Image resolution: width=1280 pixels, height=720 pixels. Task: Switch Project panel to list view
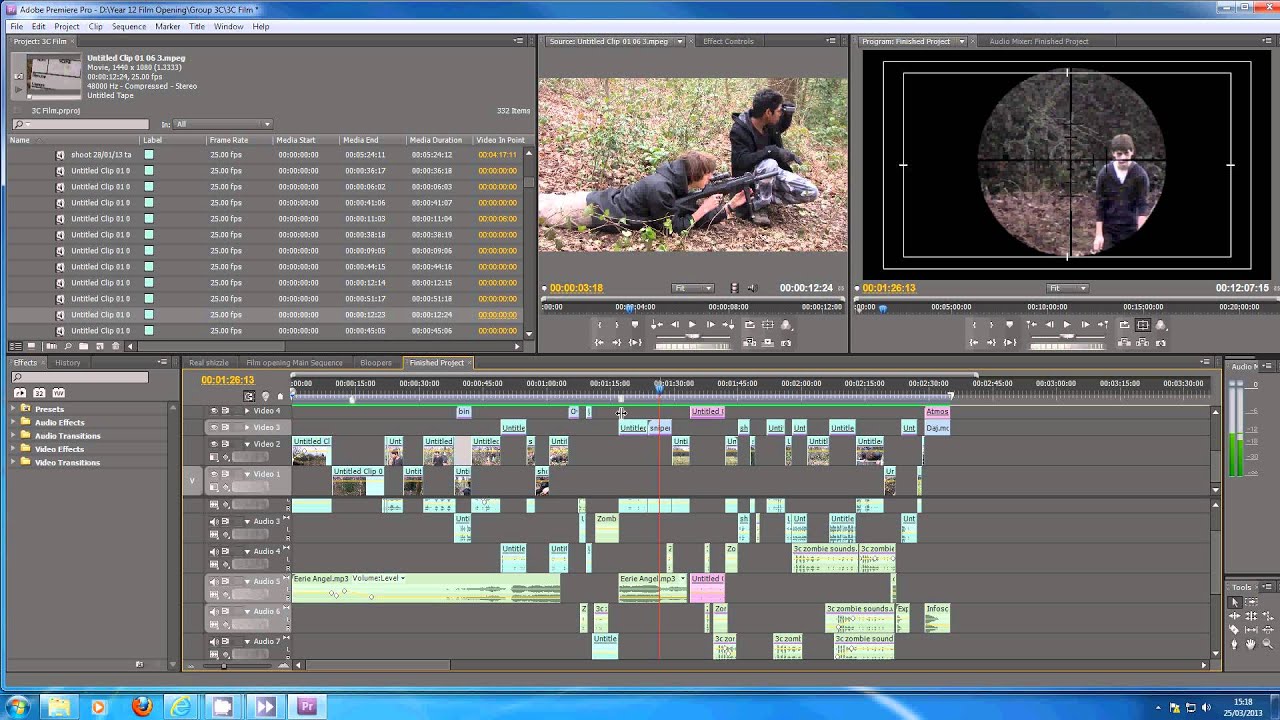15,346
